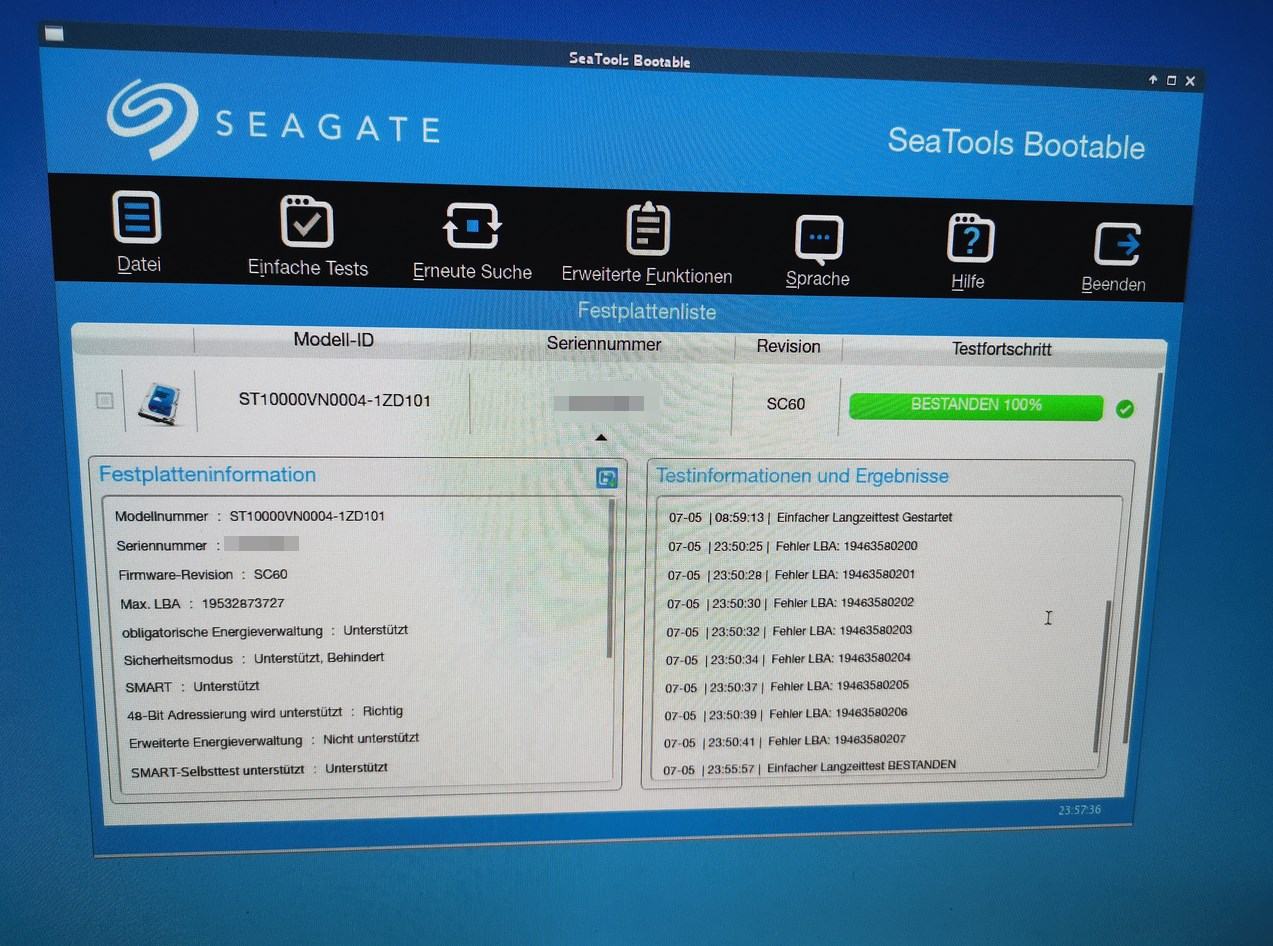The height and width of the screenshot is (946, 1273).
Task: Select the Firmware-Revision SC60 line
Action: tap(203, 575)
